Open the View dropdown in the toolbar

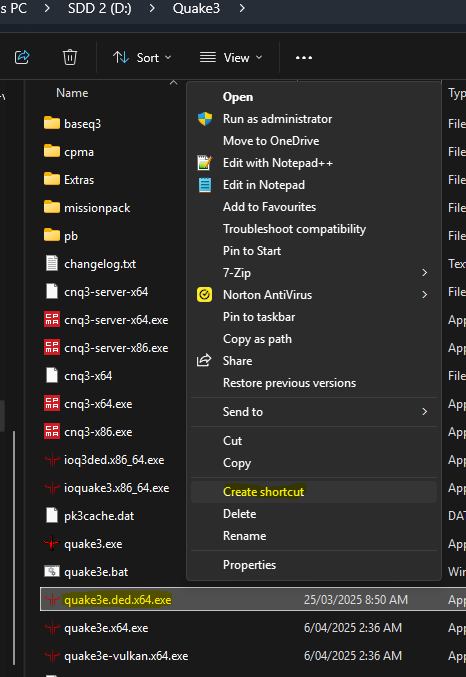231,57
